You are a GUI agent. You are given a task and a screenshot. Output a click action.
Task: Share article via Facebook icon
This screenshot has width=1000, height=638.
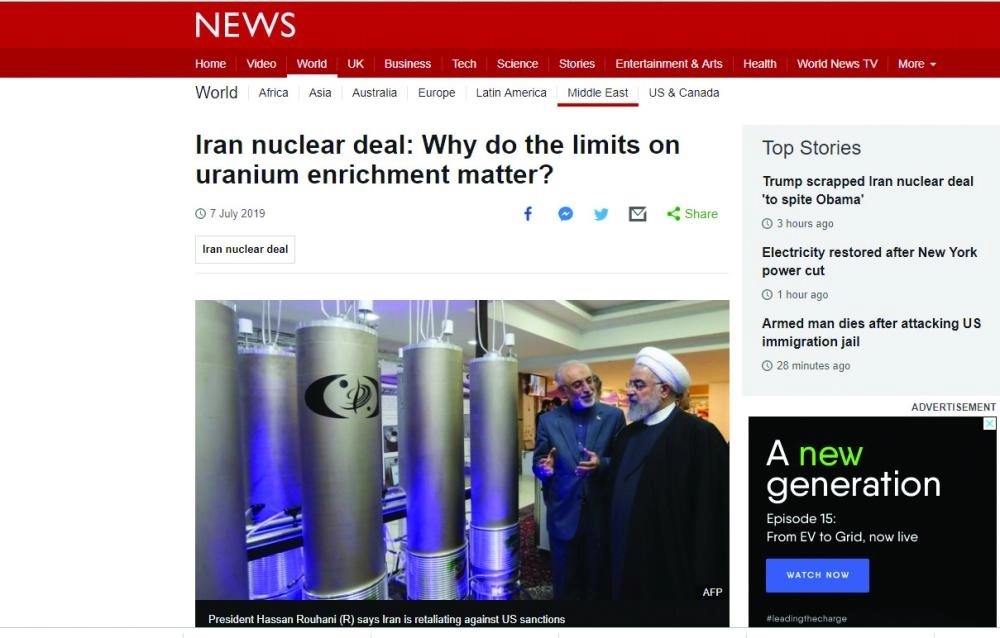528,214
